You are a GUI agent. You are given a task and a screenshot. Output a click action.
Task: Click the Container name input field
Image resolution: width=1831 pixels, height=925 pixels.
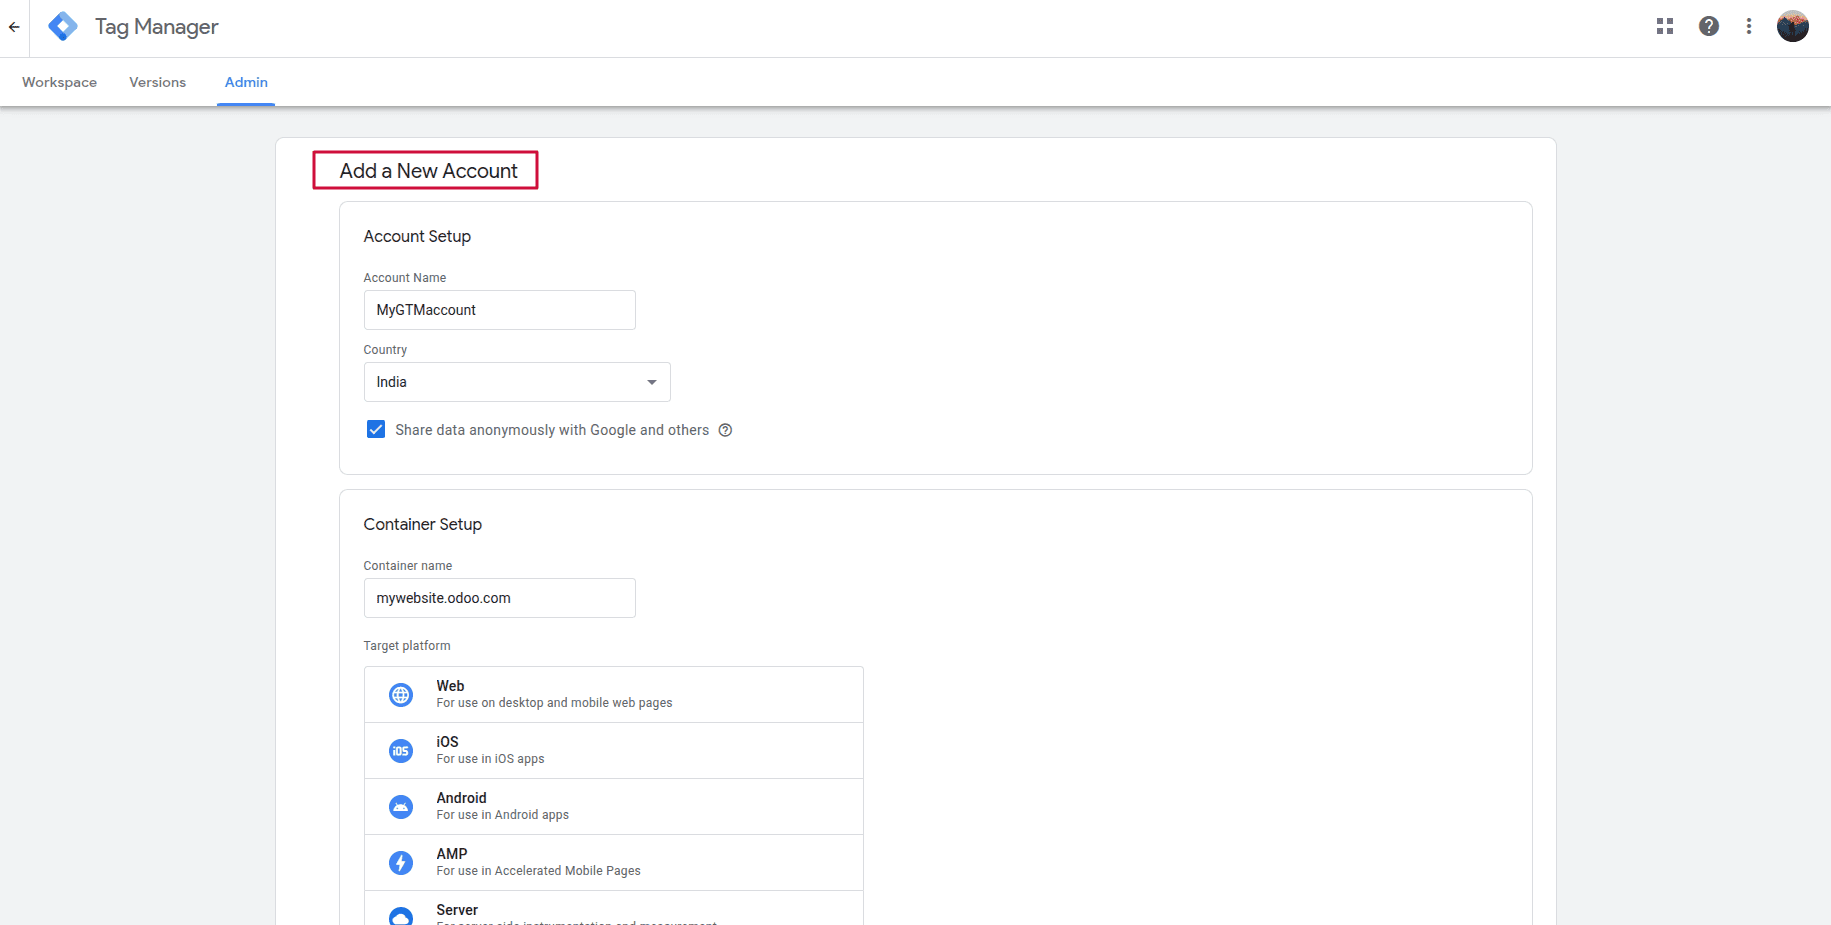pyautogui.click(x=500, y=598)
